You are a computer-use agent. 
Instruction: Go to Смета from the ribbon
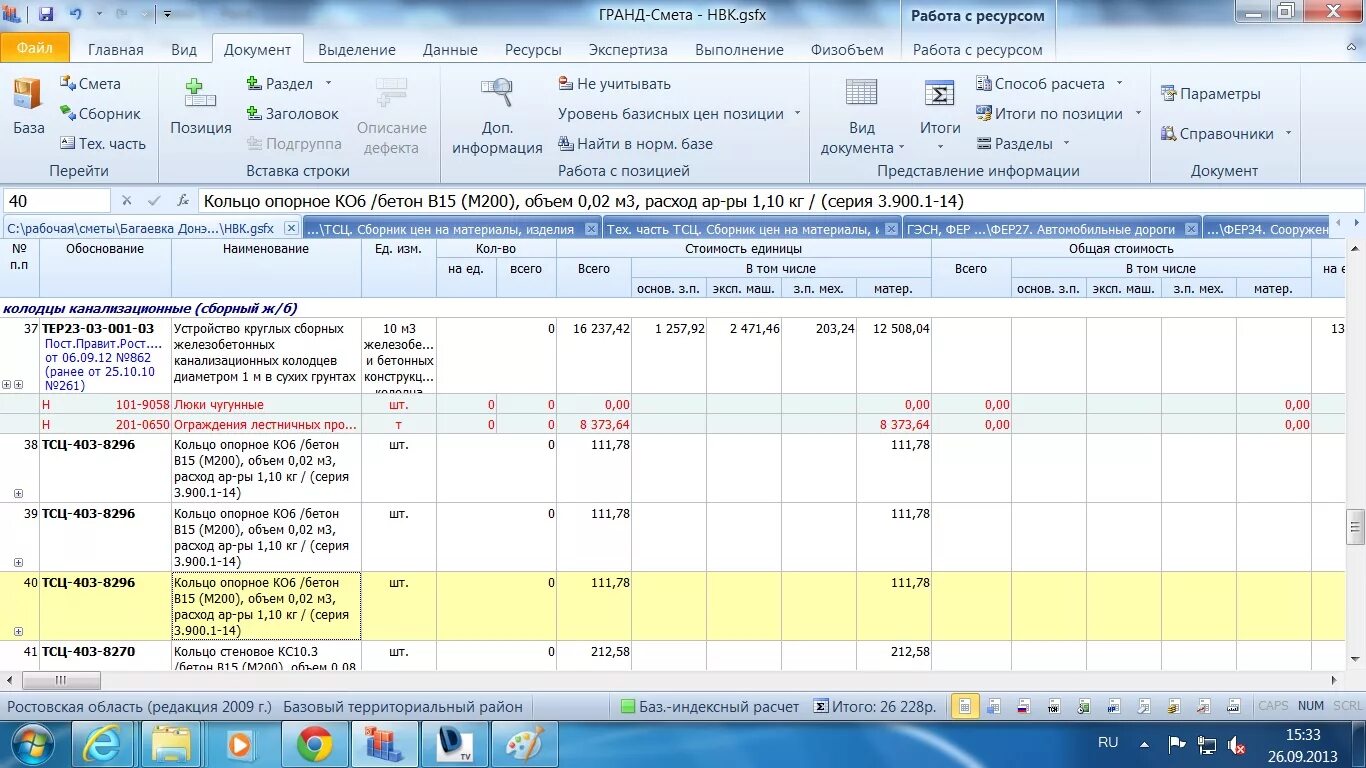[90, 84]
